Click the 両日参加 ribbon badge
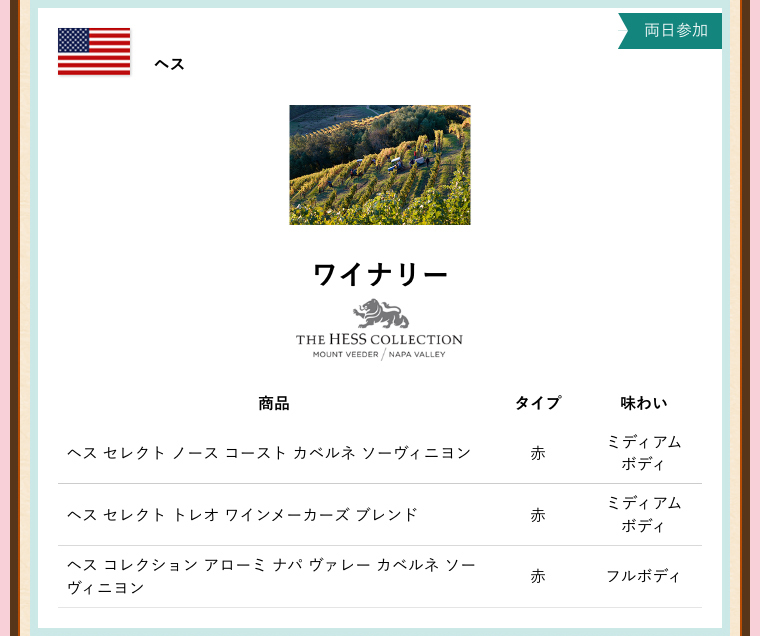The image size is (760, 636). coord(673,31)
